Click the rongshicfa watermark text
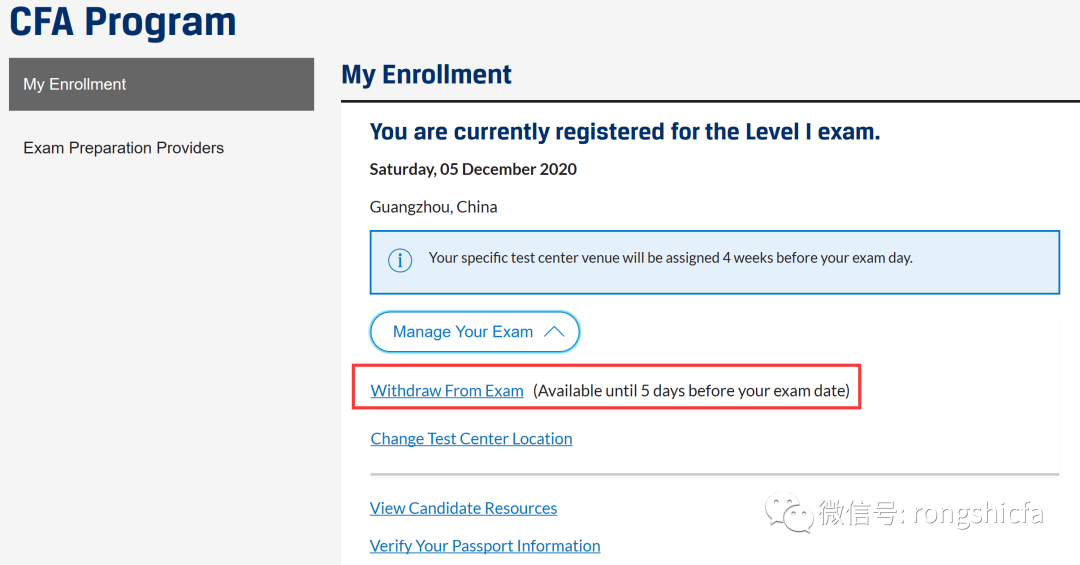1080x565 pixels. 930,515
